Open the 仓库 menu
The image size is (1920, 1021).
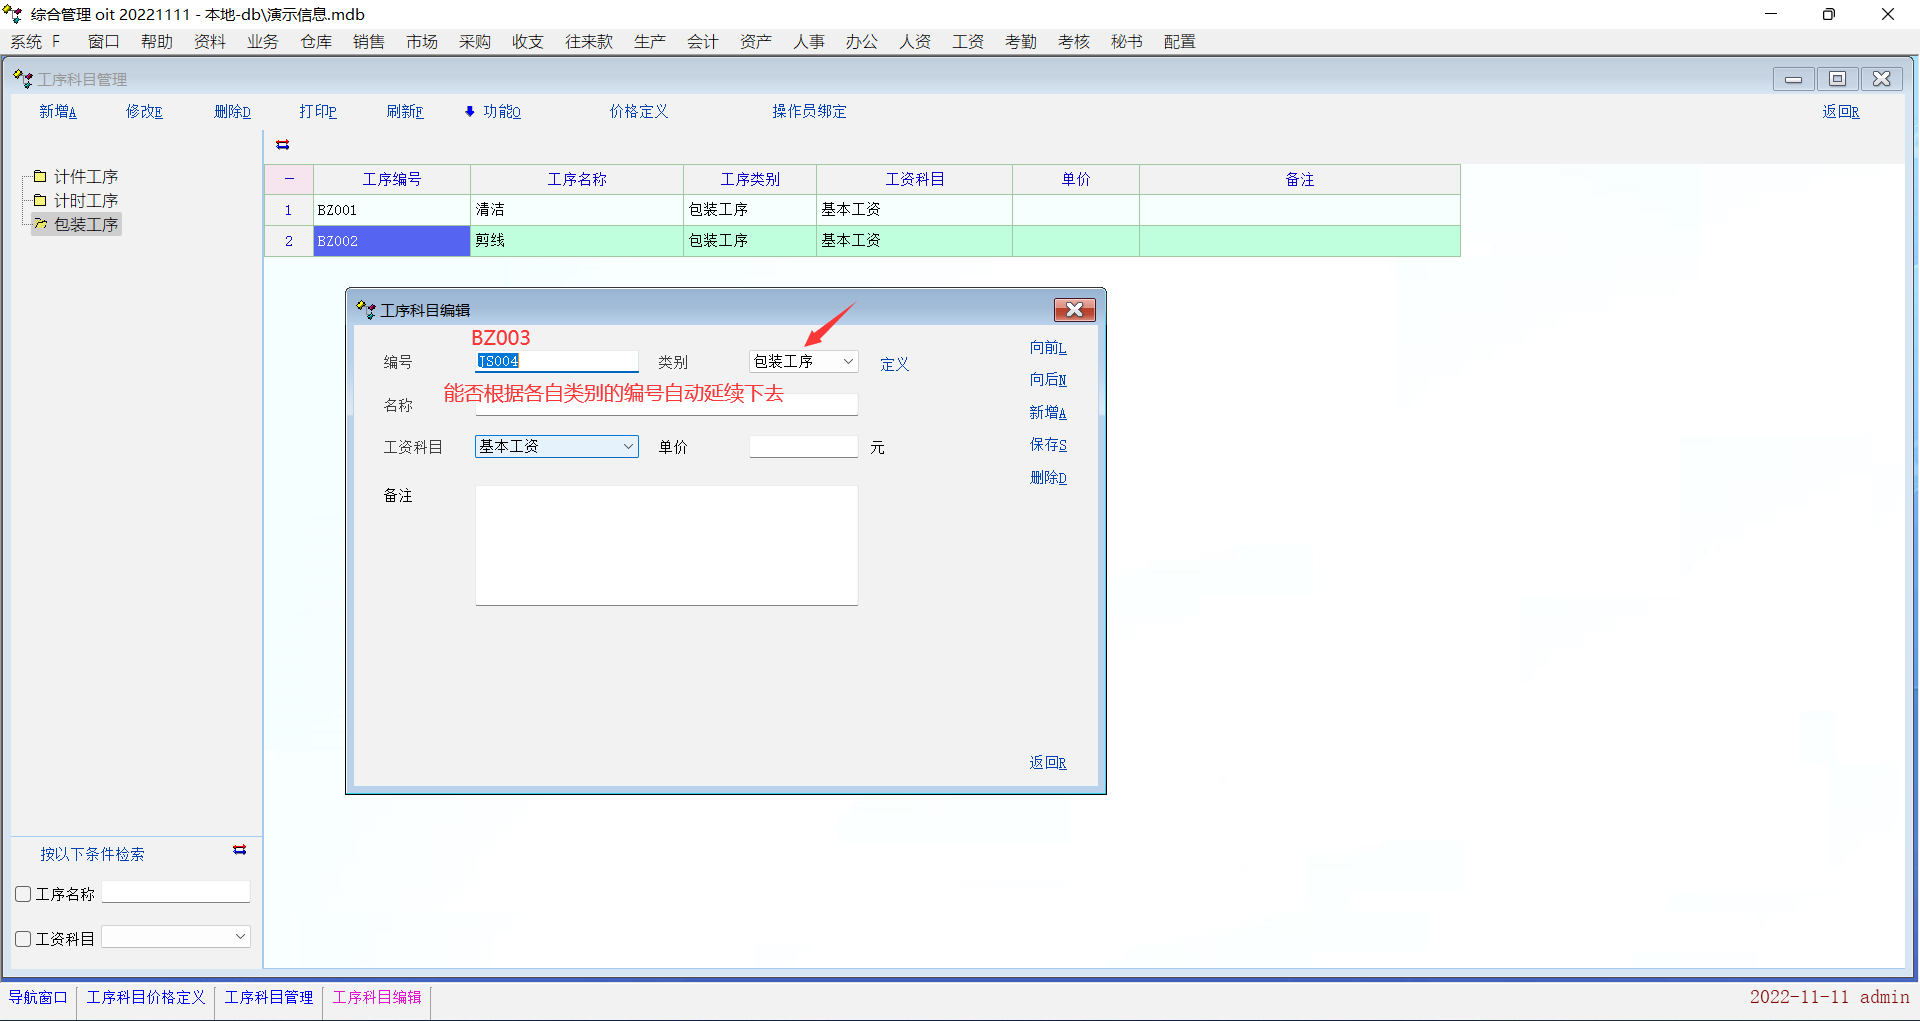(x=316, y=42)
